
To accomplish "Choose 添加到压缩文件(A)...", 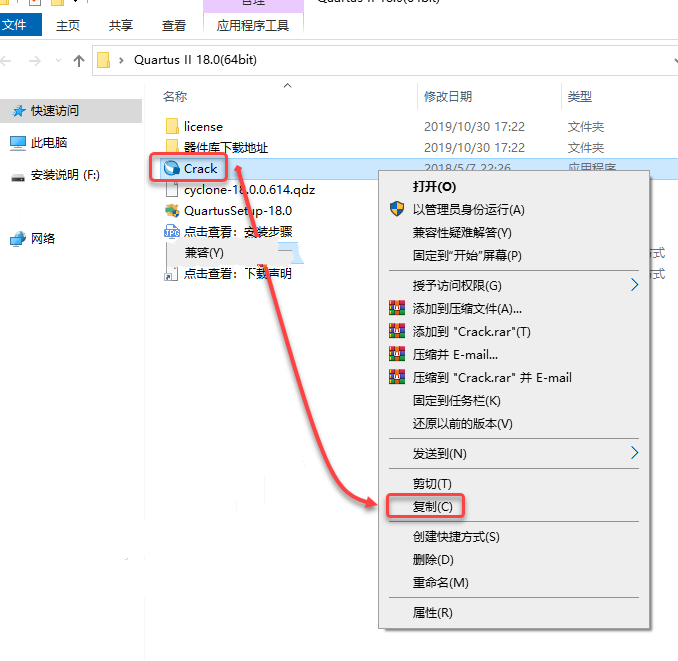I will click(467, 309).
